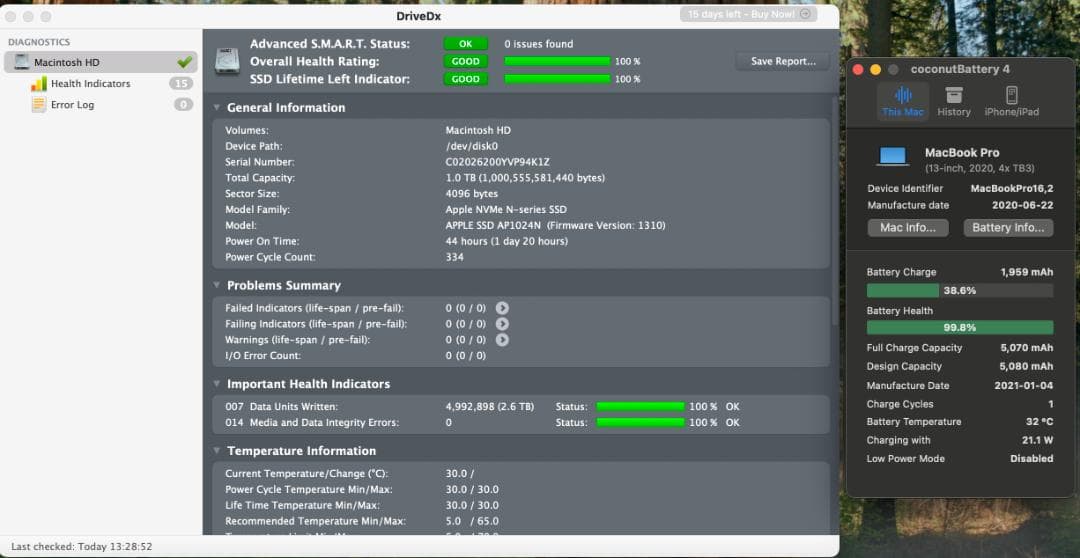Click the Battery Charge 38.6% bar

click(959, 291)
